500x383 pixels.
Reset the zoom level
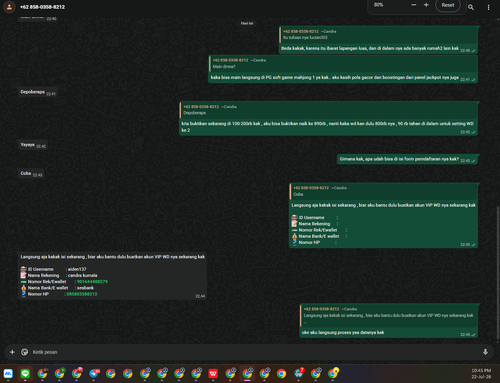[x=448, y=5]
